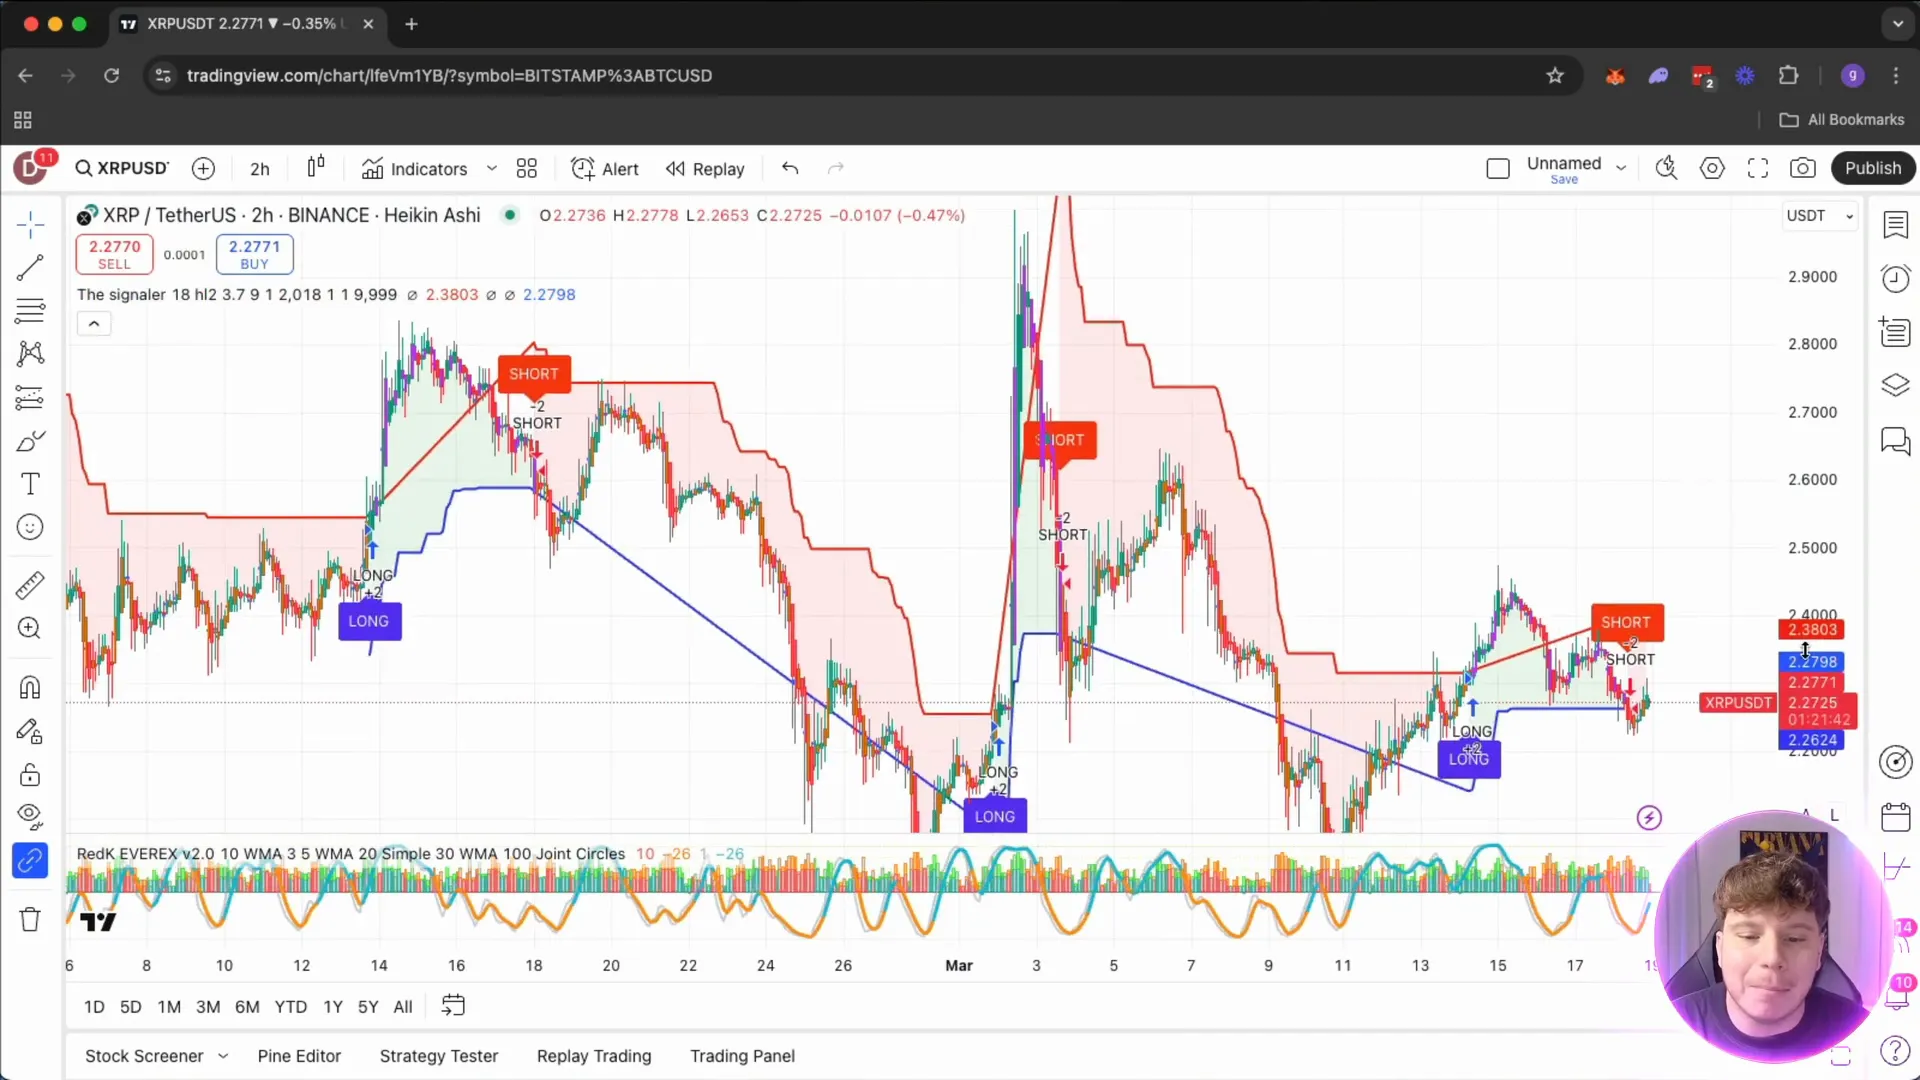Viewport: 1920px width, 1080px height.
Task: Select the trend line drawing tool
Action: tap(30, 267)
